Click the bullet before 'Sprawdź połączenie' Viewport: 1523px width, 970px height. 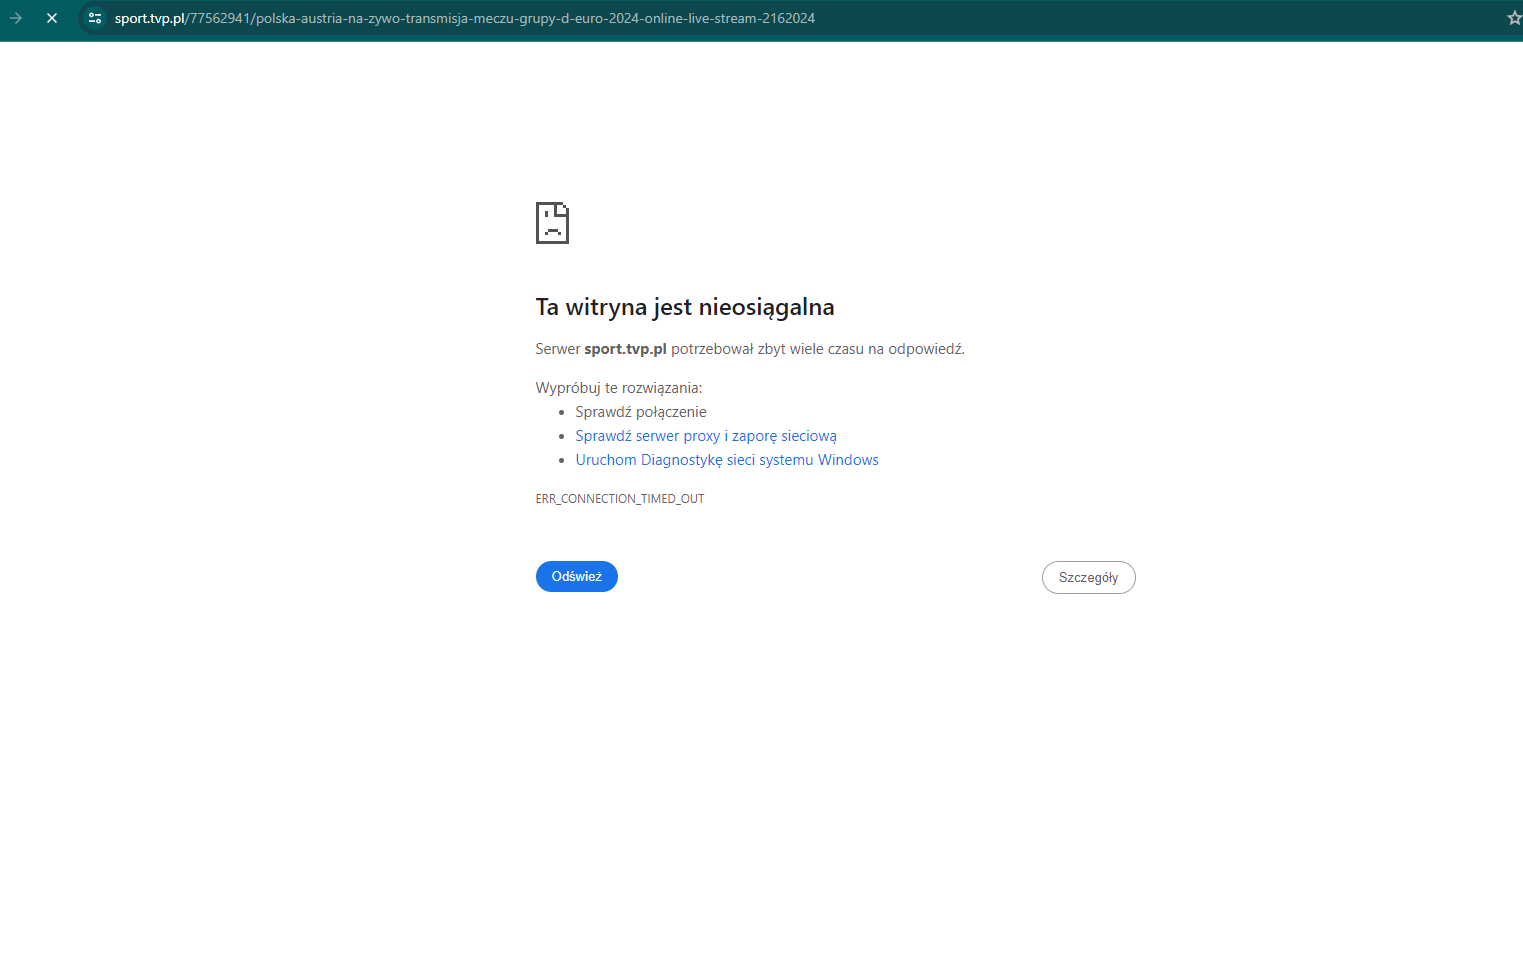(562, 413)
